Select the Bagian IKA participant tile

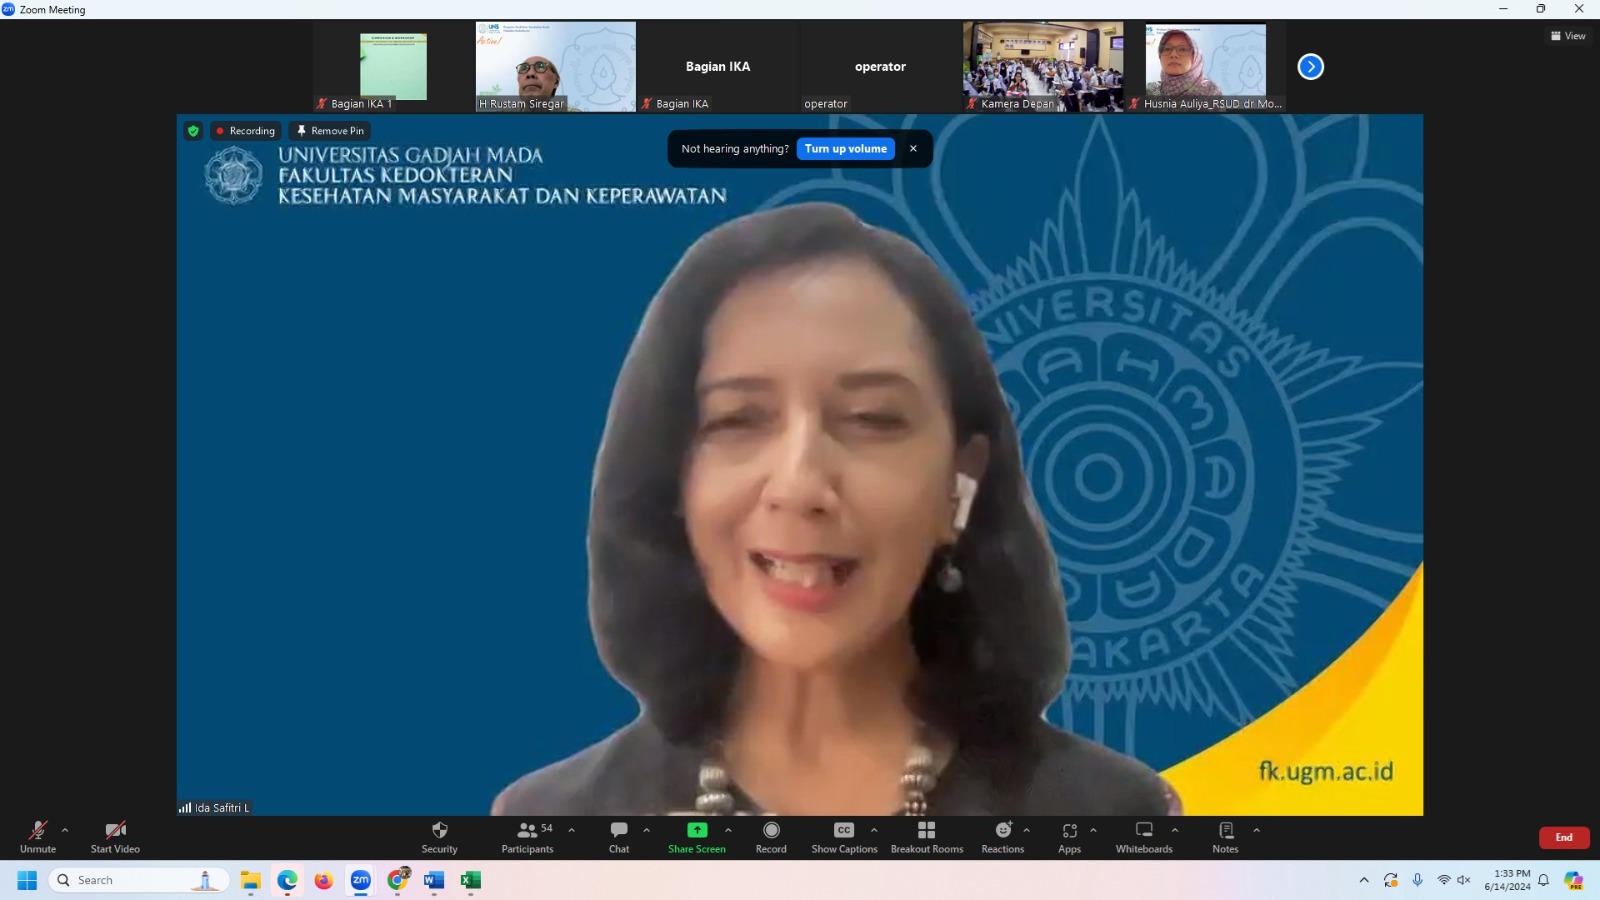coord(718,67)
